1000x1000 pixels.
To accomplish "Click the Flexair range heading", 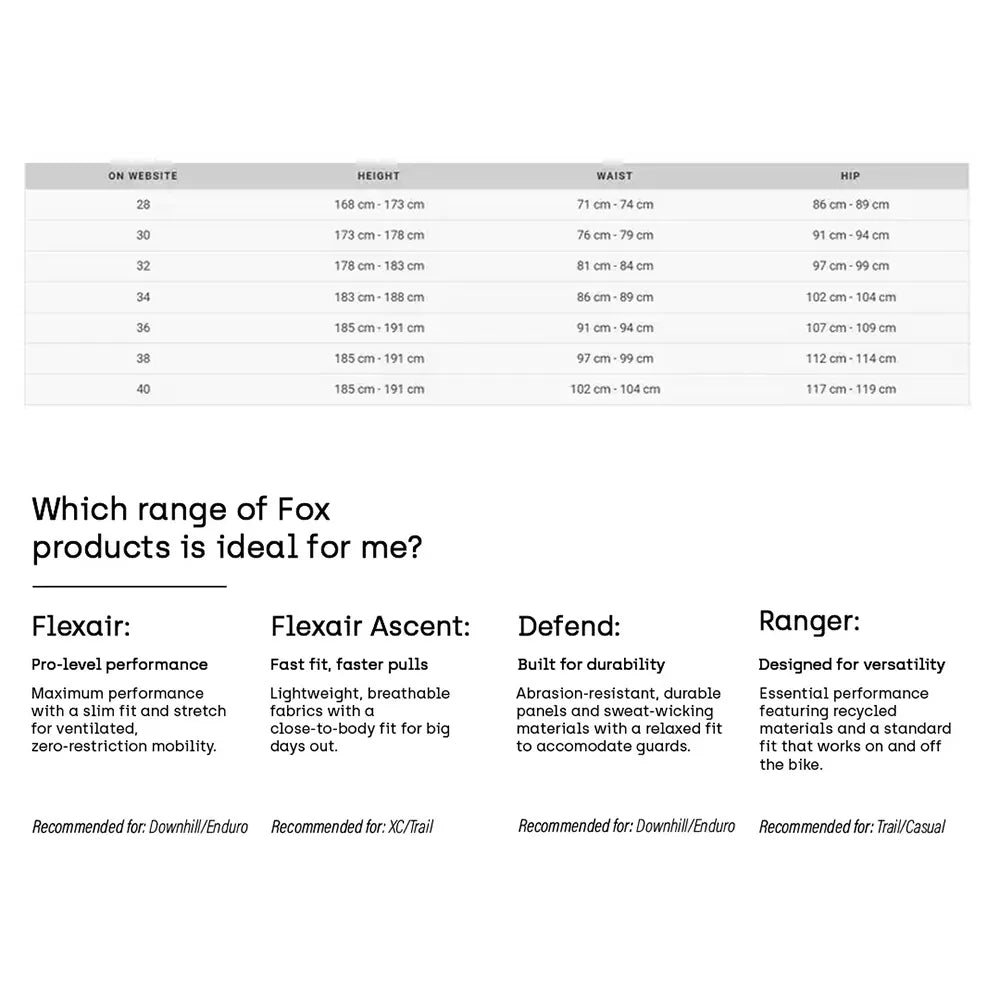I will 81,626.
